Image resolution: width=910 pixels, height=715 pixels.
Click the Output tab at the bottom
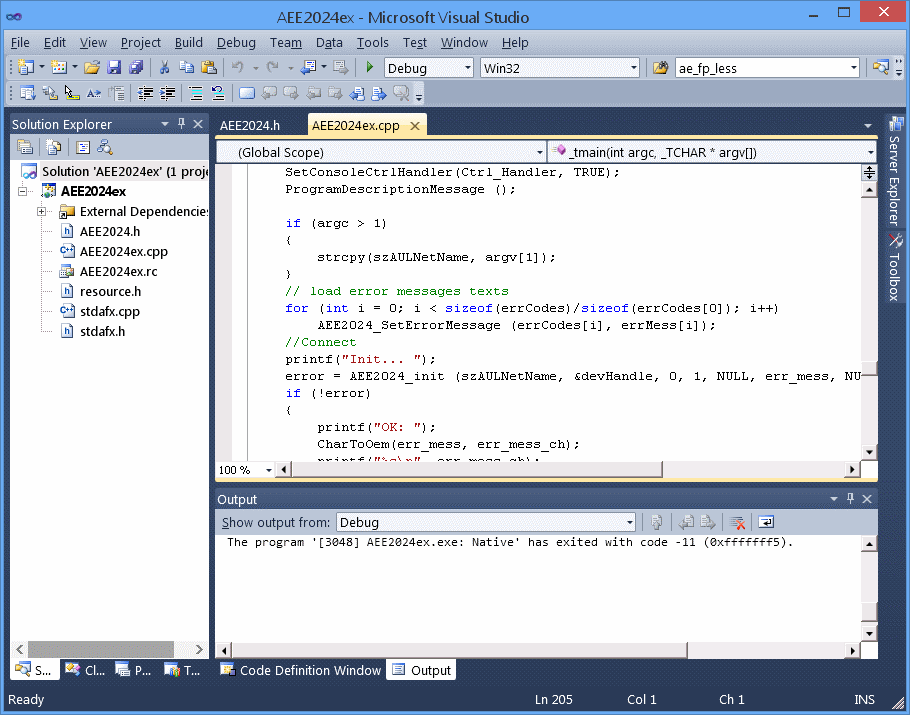pyautogui.click(x=422, y=670)
